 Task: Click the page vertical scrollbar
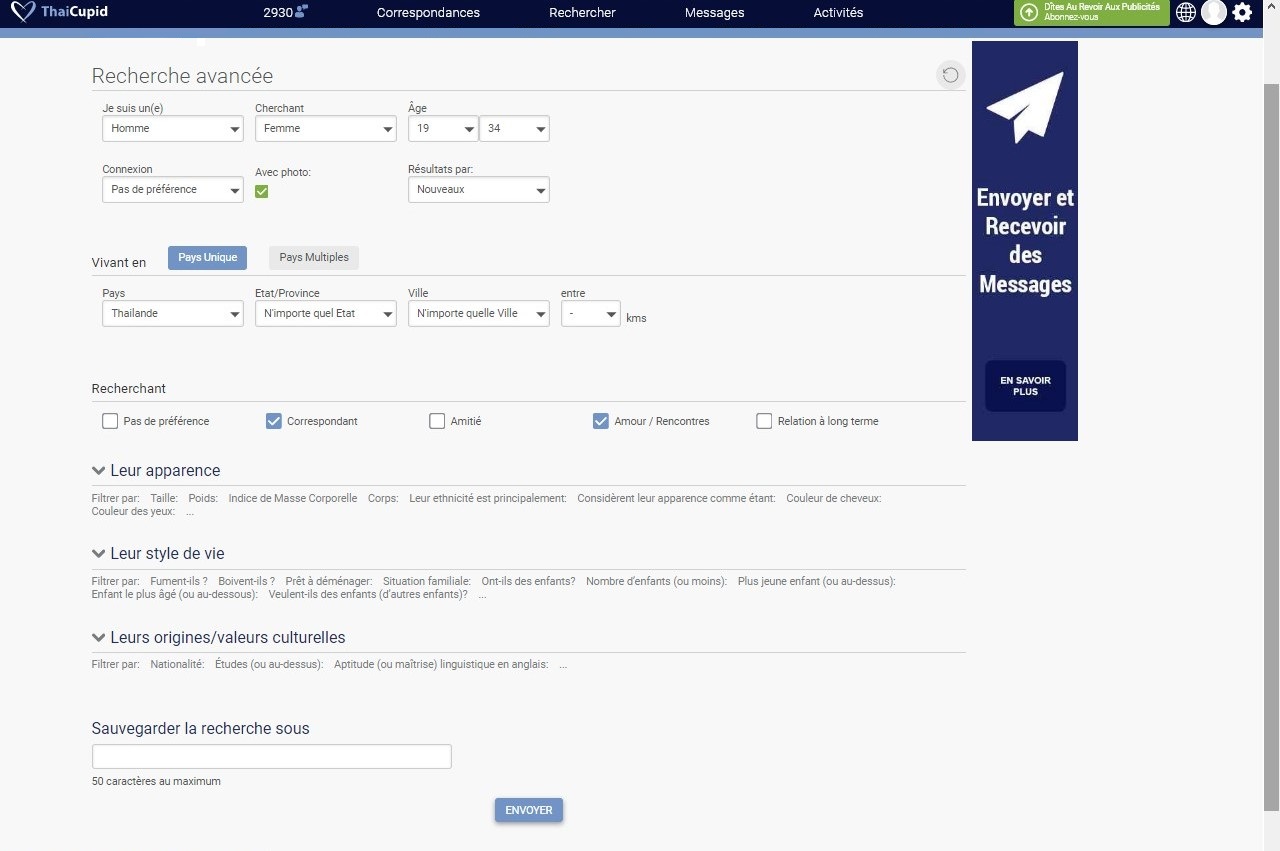click(1271, 450)
